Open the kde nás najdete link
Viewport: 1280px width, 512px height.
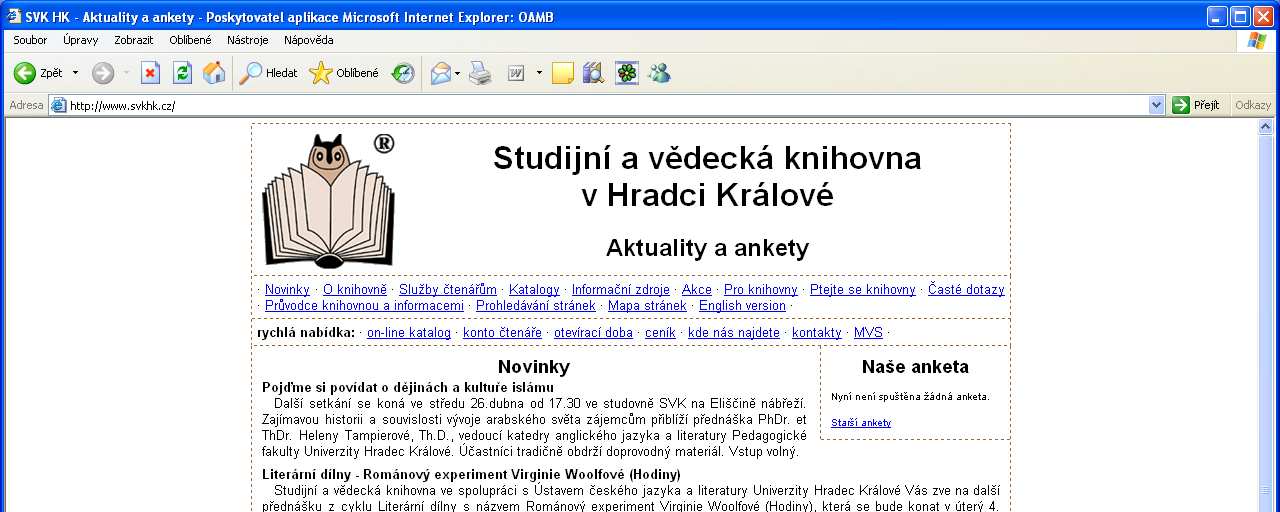pyautogui.click(x=734, y=333)
